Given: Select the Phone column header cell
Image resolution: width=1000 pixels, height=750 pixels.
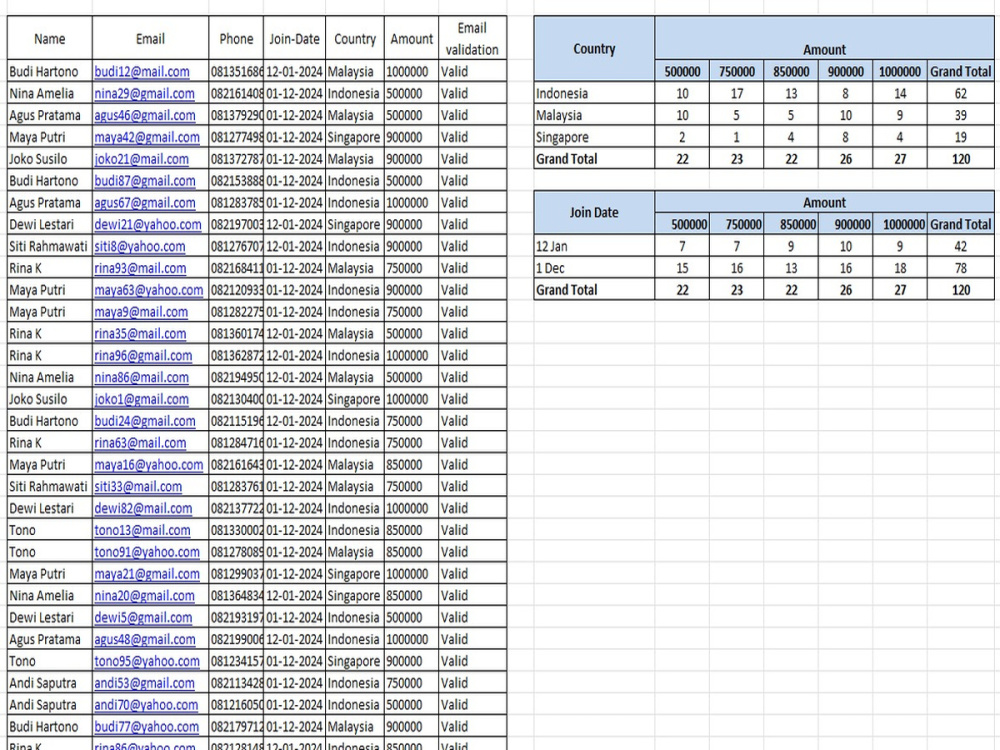Looking at the screenshot, I should click(236, 38).
